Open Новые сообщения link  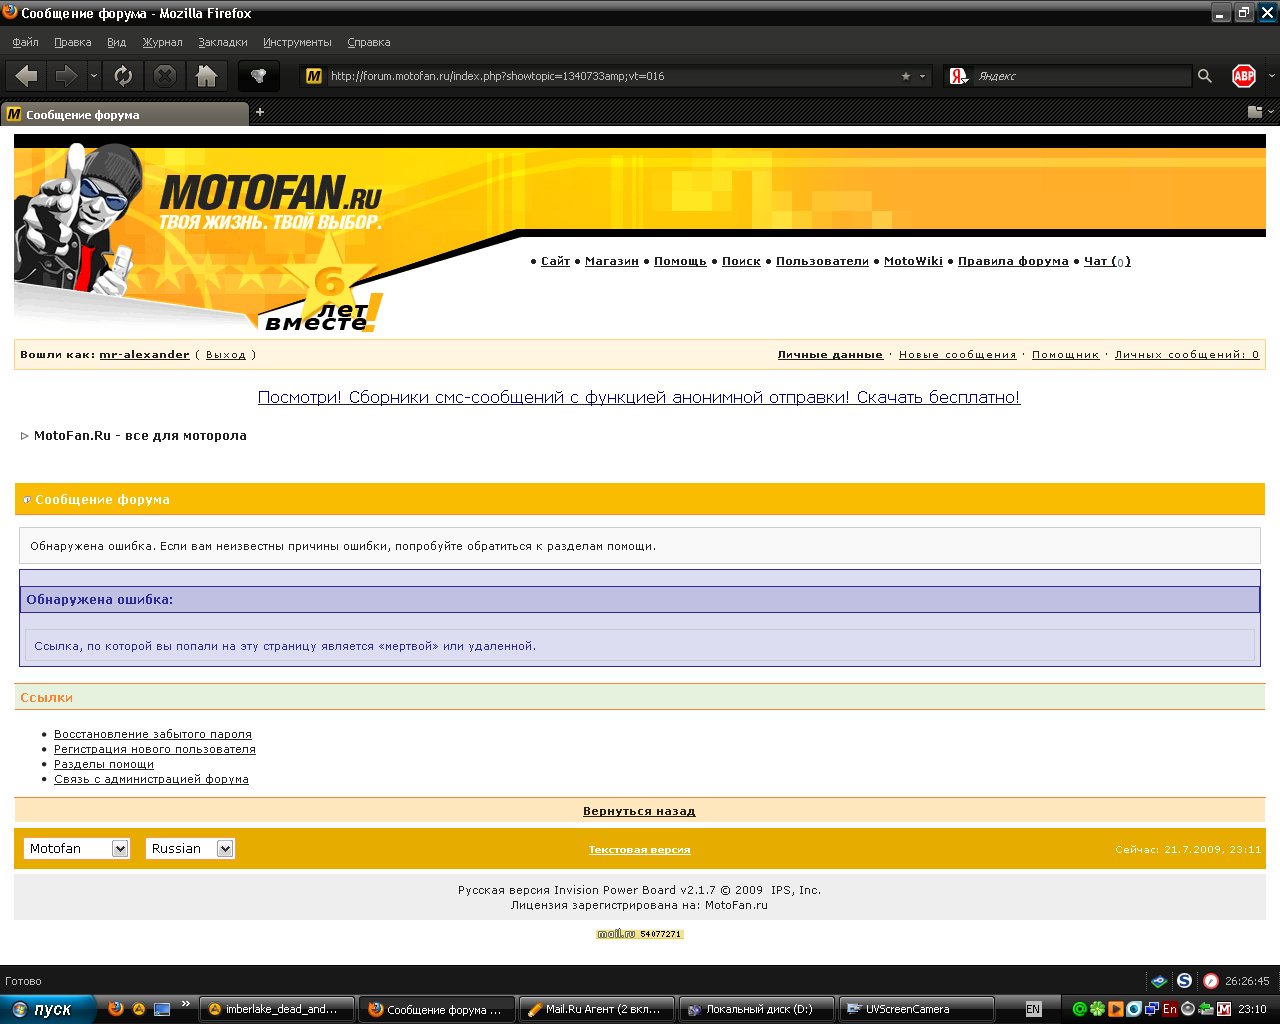tap(957, 354)
